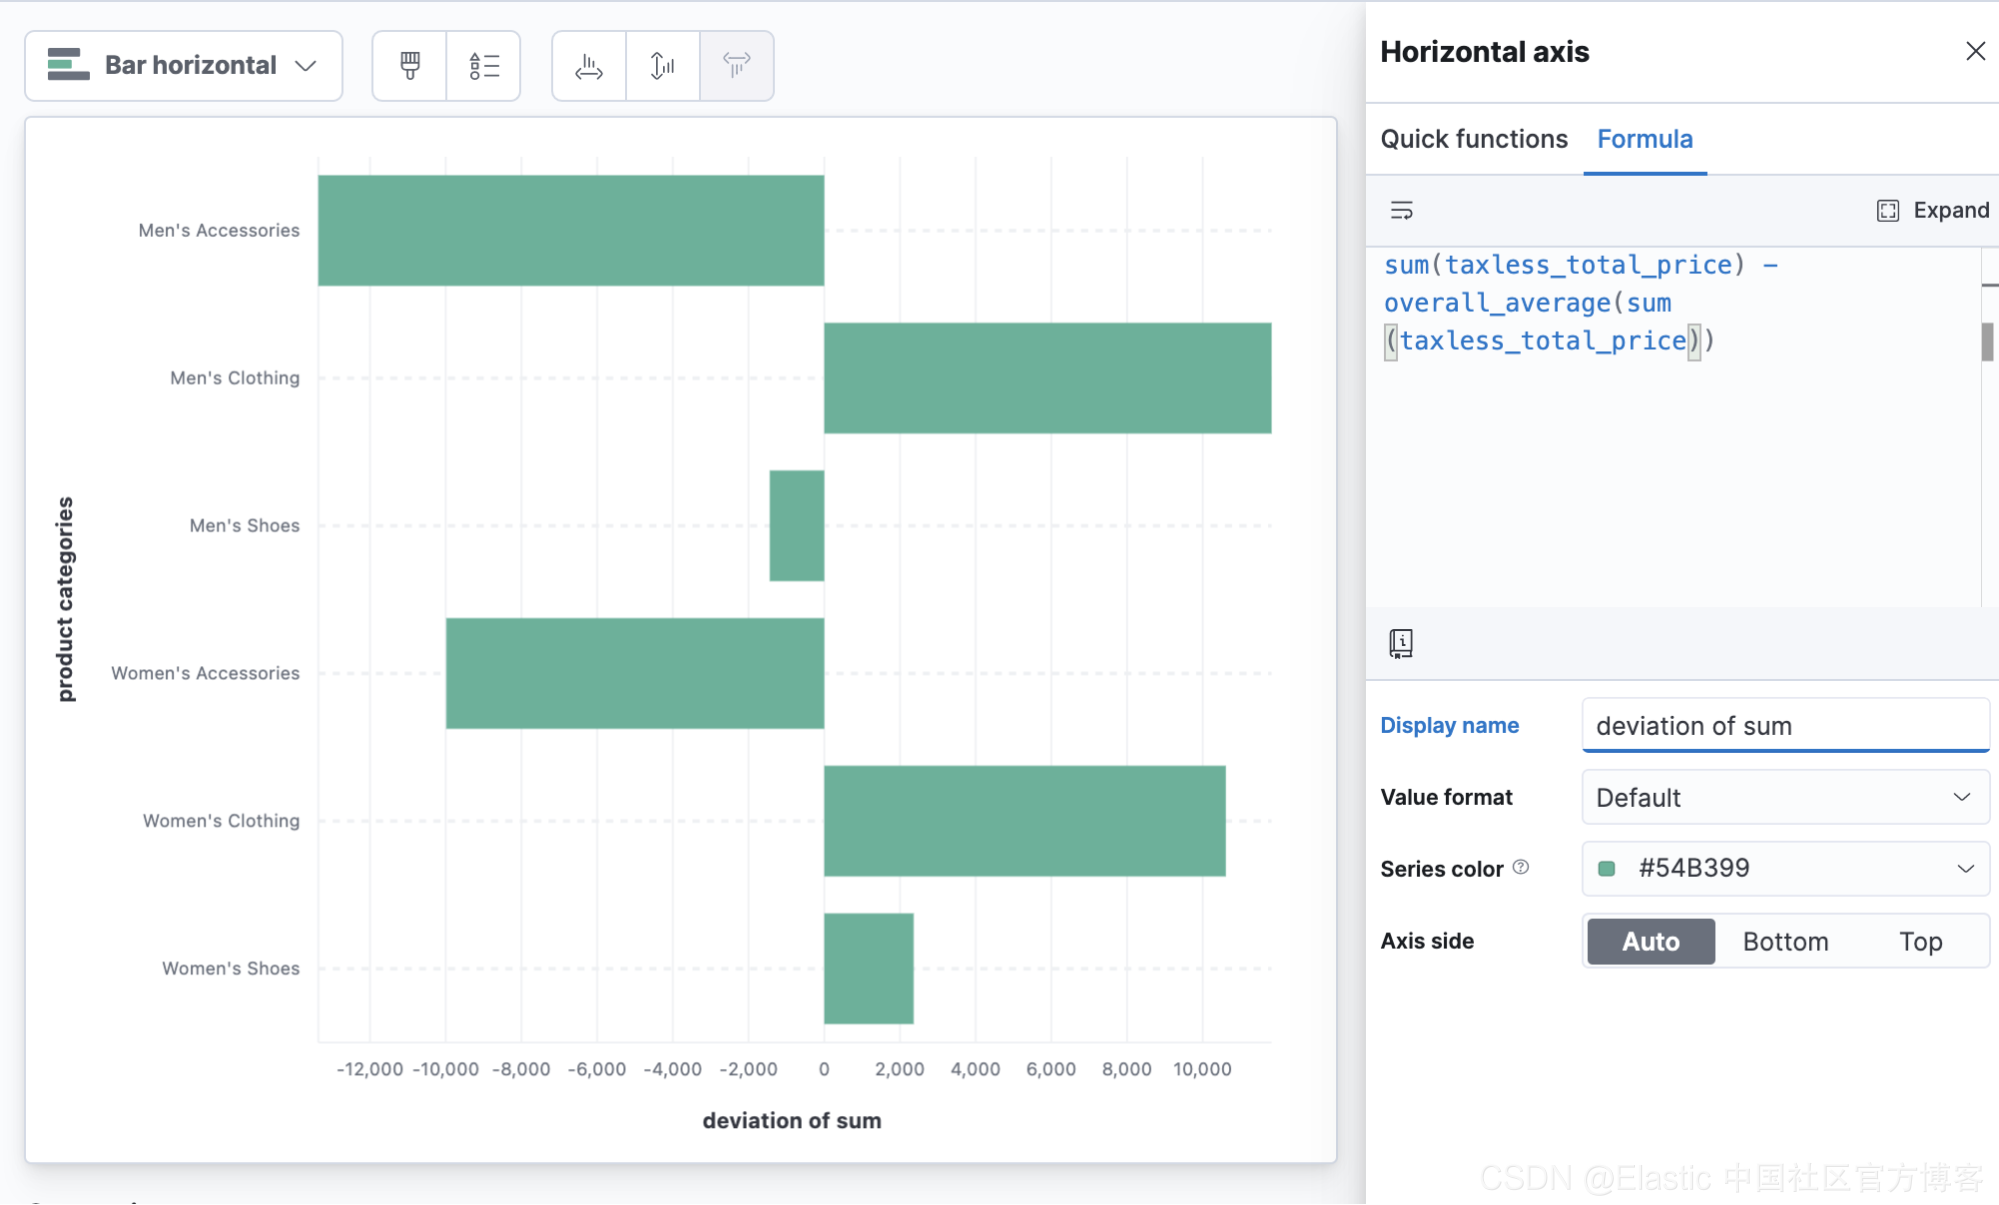
Task: Open the legend settings icon
Action: click(484, 66)
